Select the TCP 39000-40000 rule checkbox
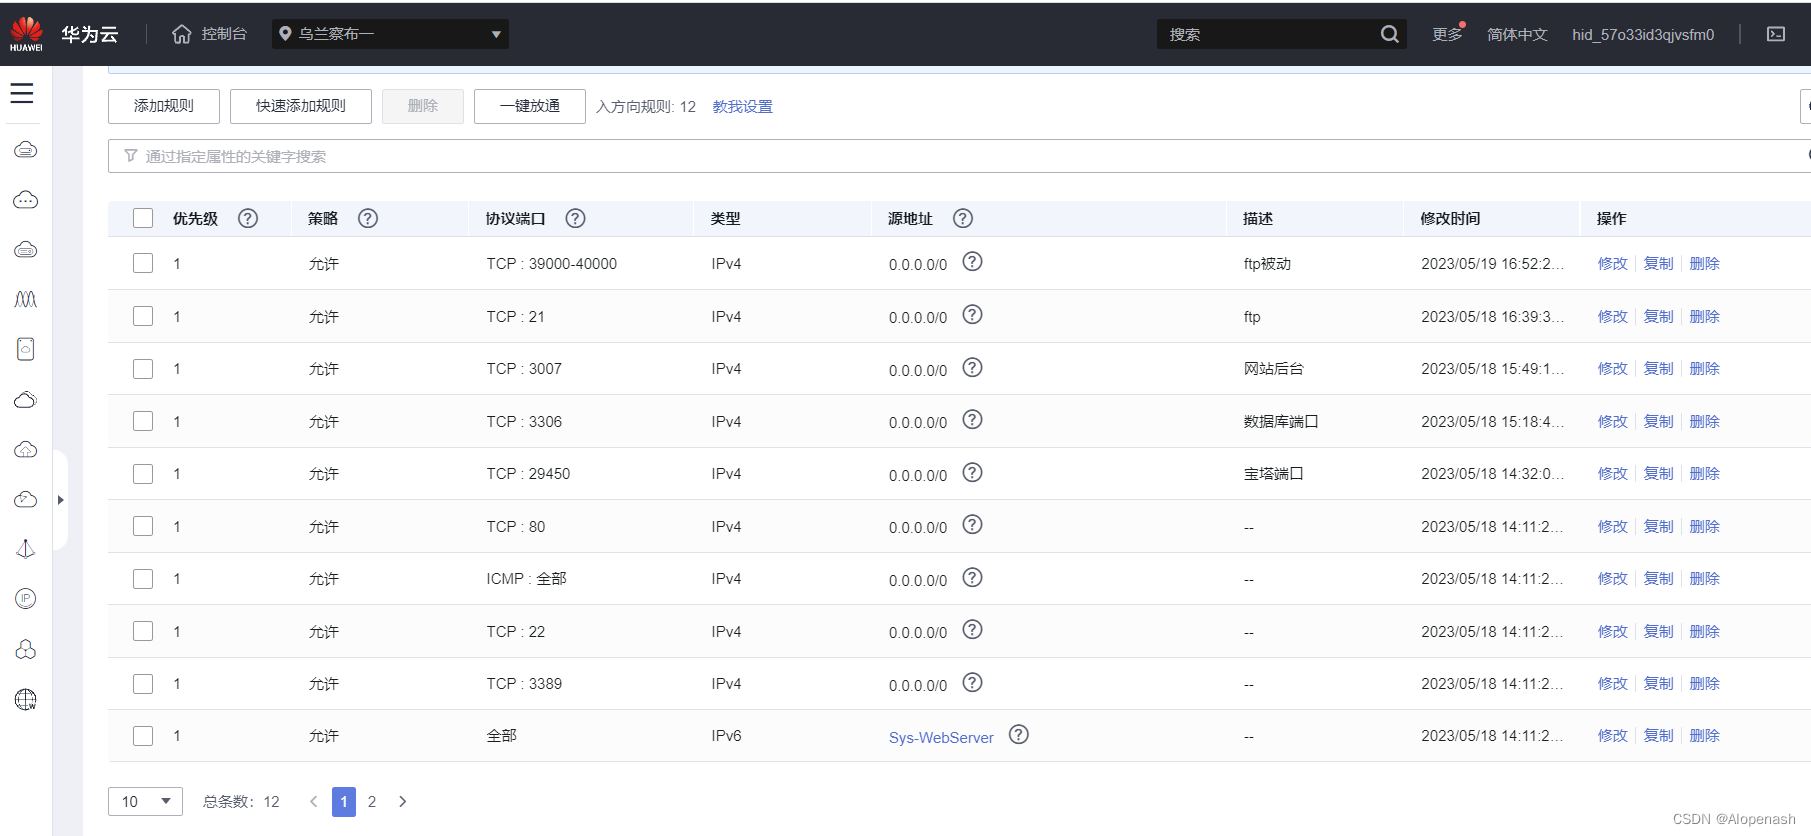Screen dimensions: 1811x836 tap(143, 263)
